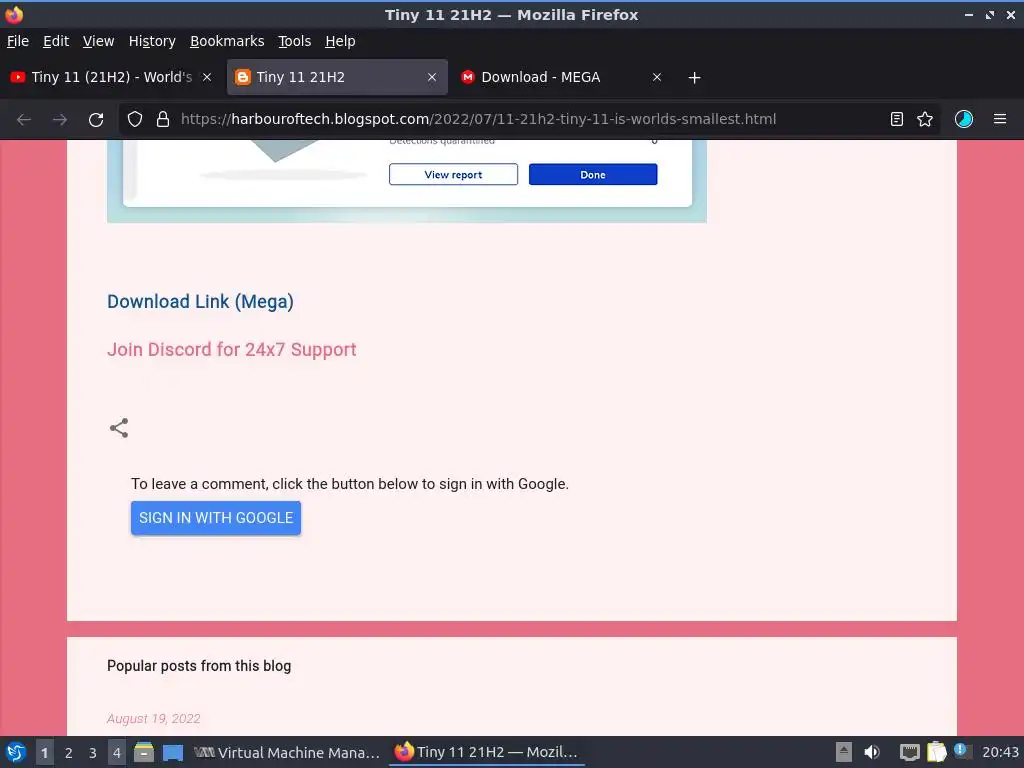
Task: Click the Firefox logo in the title bar
Action: tap(14, 14)
